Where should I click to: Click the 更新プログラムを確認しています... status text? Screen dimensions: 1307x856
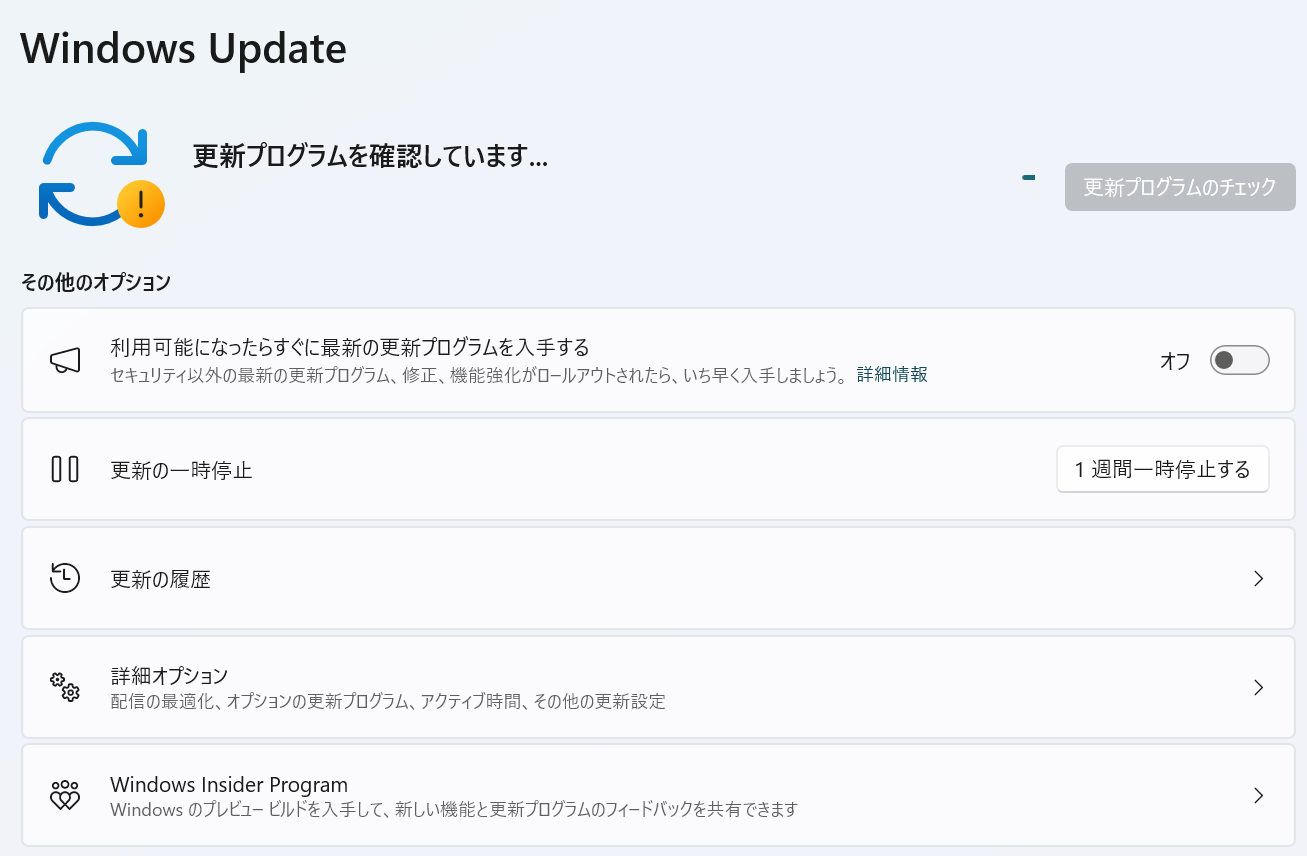point(370,156)
